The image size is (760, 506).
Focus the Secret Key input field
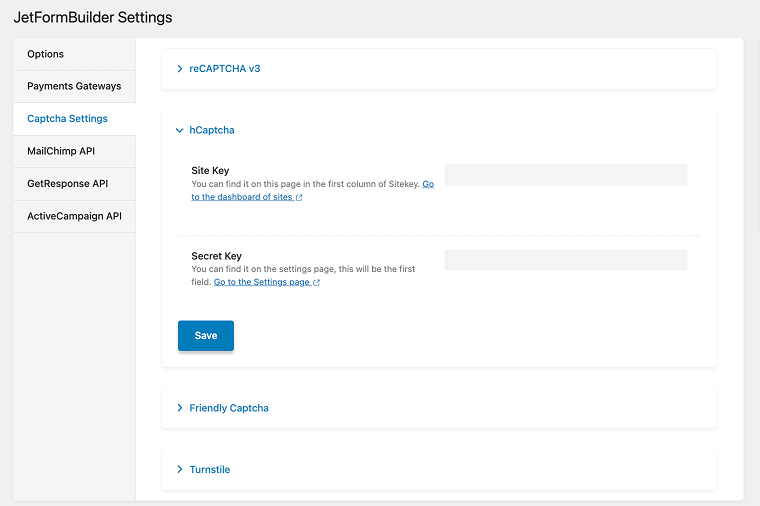click(566, 260)
